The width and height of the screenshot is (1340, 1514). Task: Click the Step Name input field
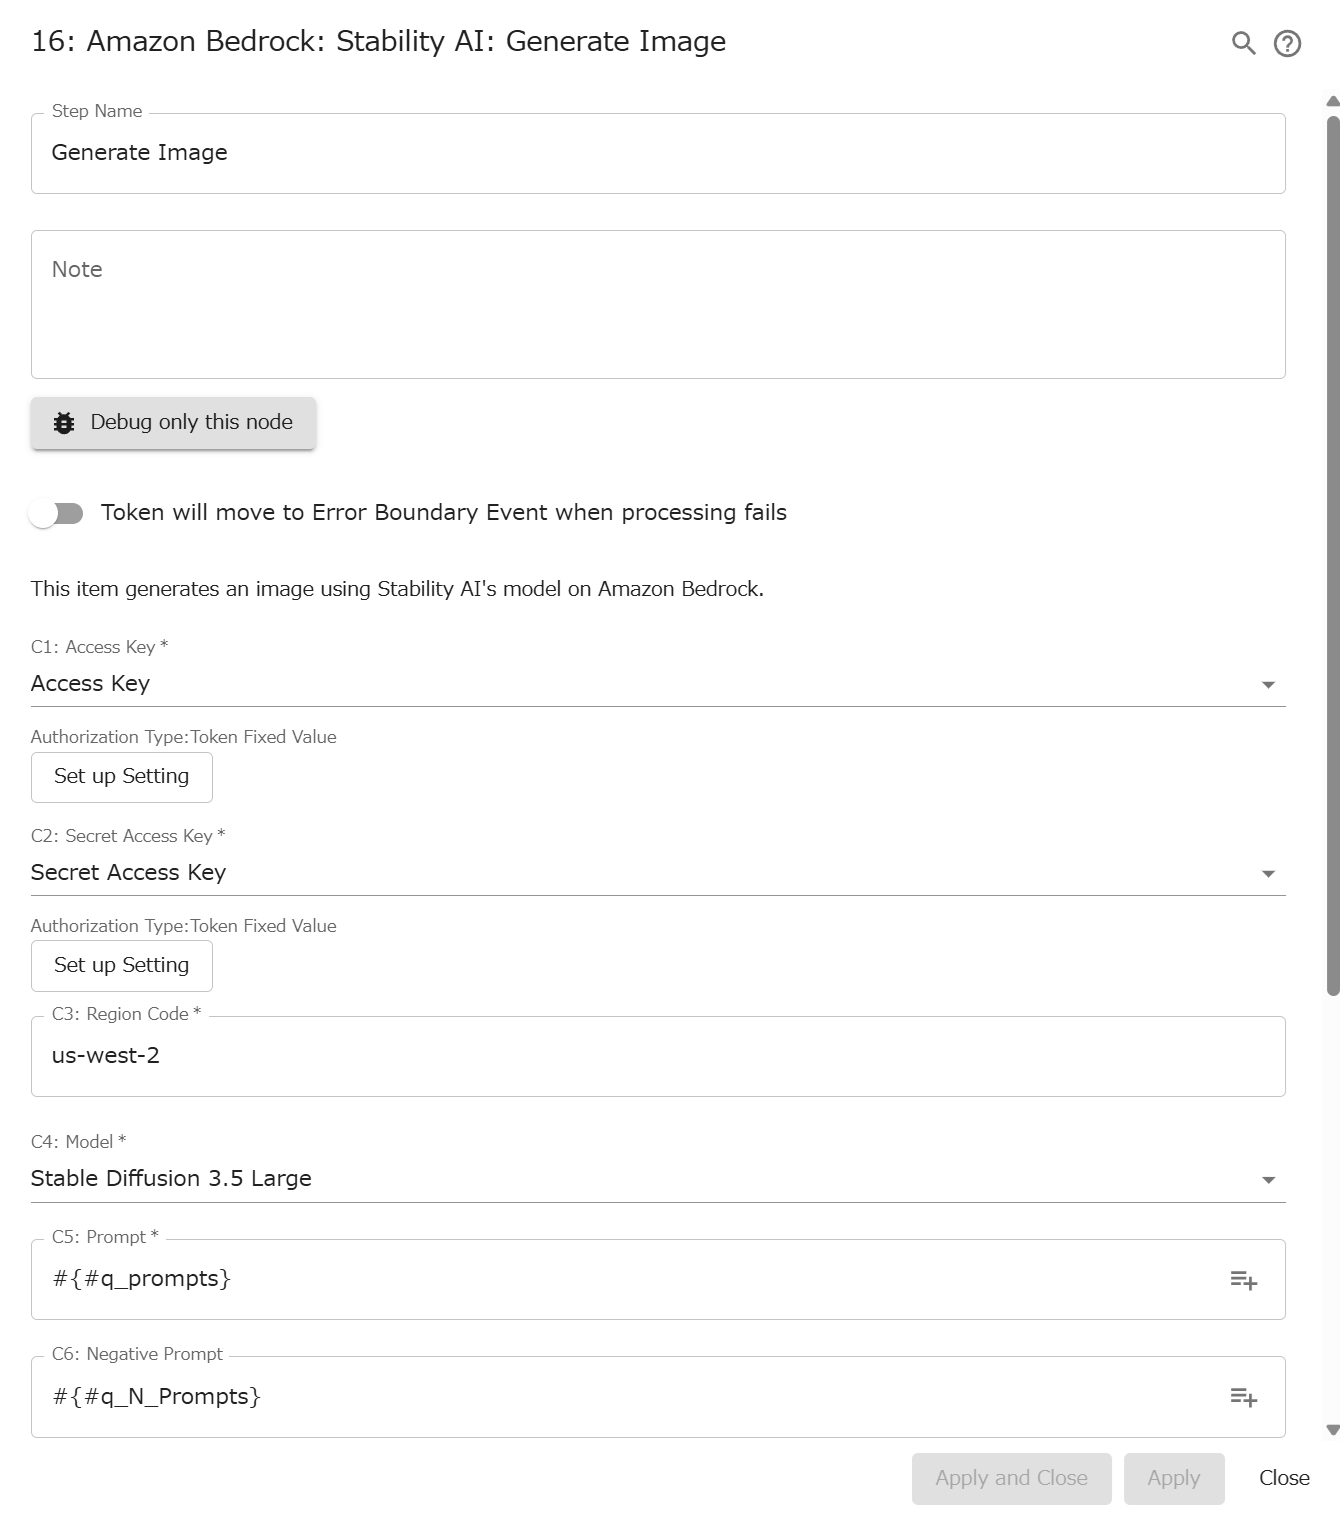pyautogui.click(x=660, y=152)
